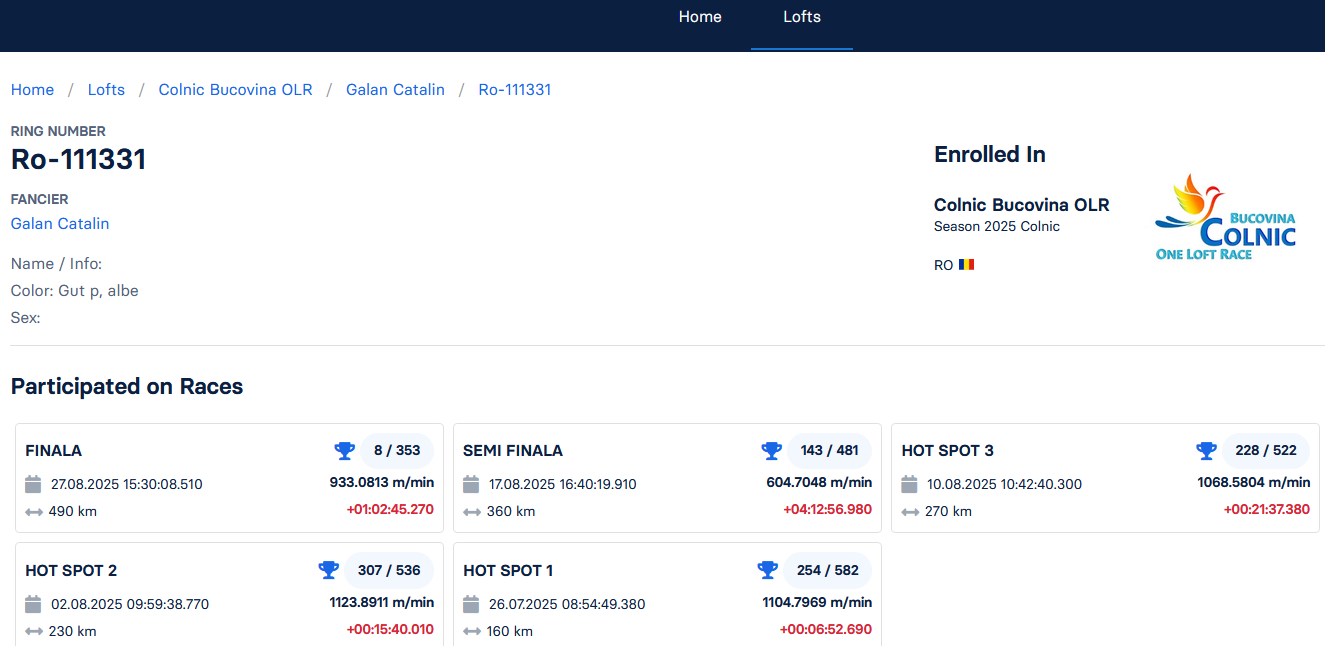Open Lofts breadcrumb link

click(106, 90)
